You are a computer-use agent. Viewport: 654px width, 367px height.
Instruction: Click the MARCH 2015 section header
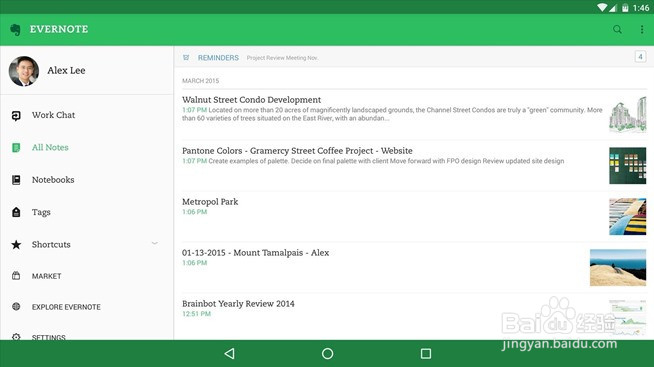point(200,80)
